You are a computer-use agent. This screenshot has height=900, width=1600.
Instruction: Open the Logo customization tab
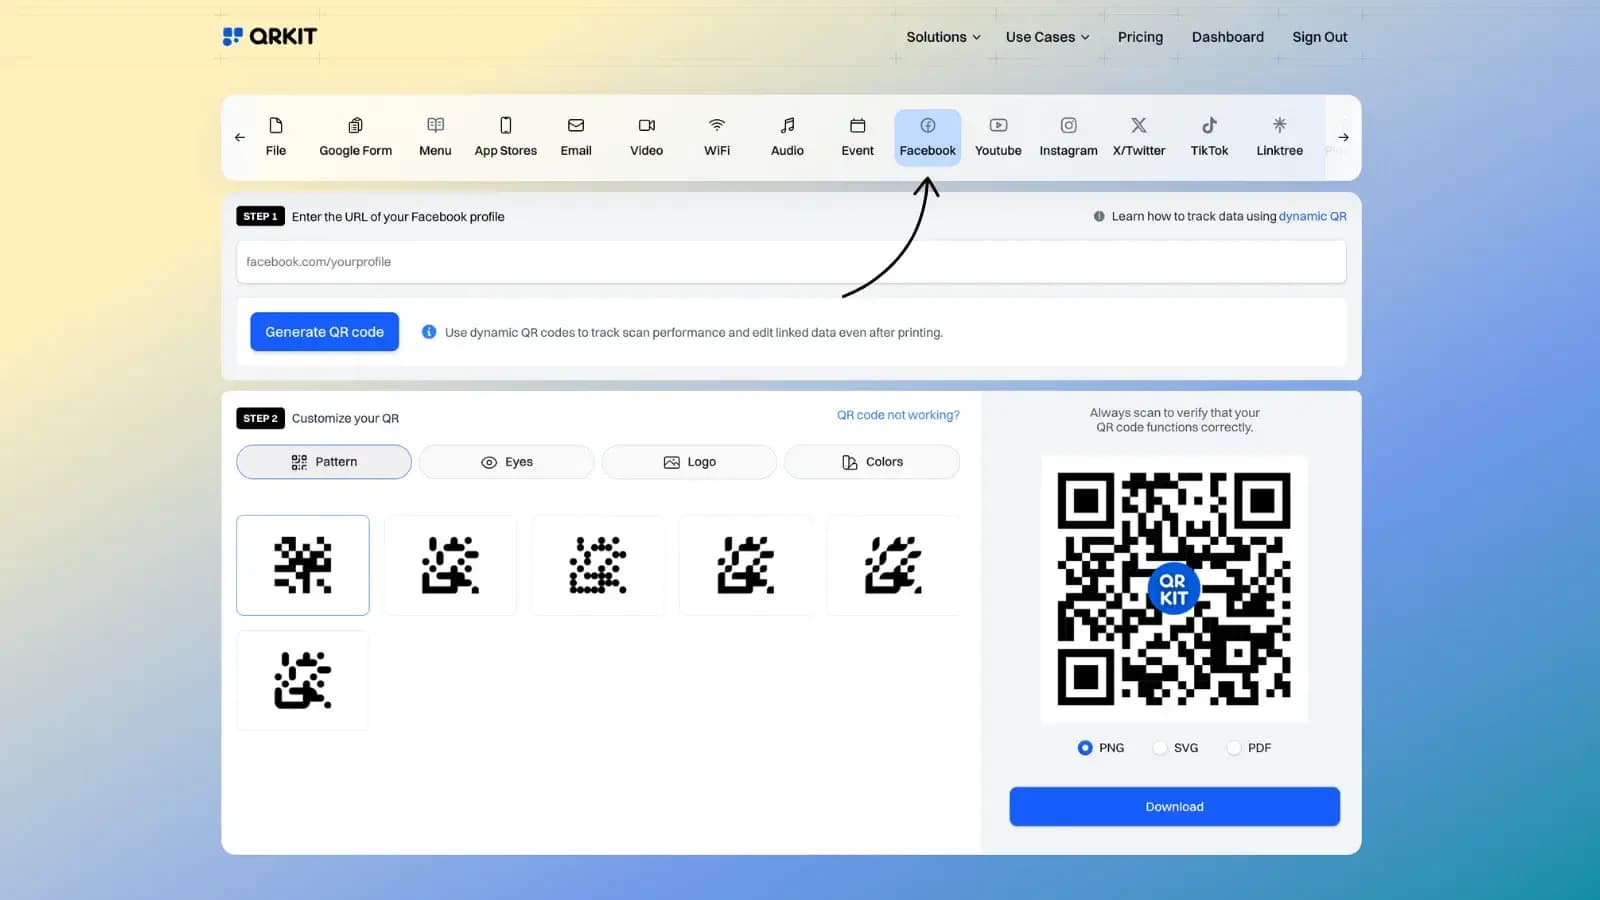coord(688,461)
